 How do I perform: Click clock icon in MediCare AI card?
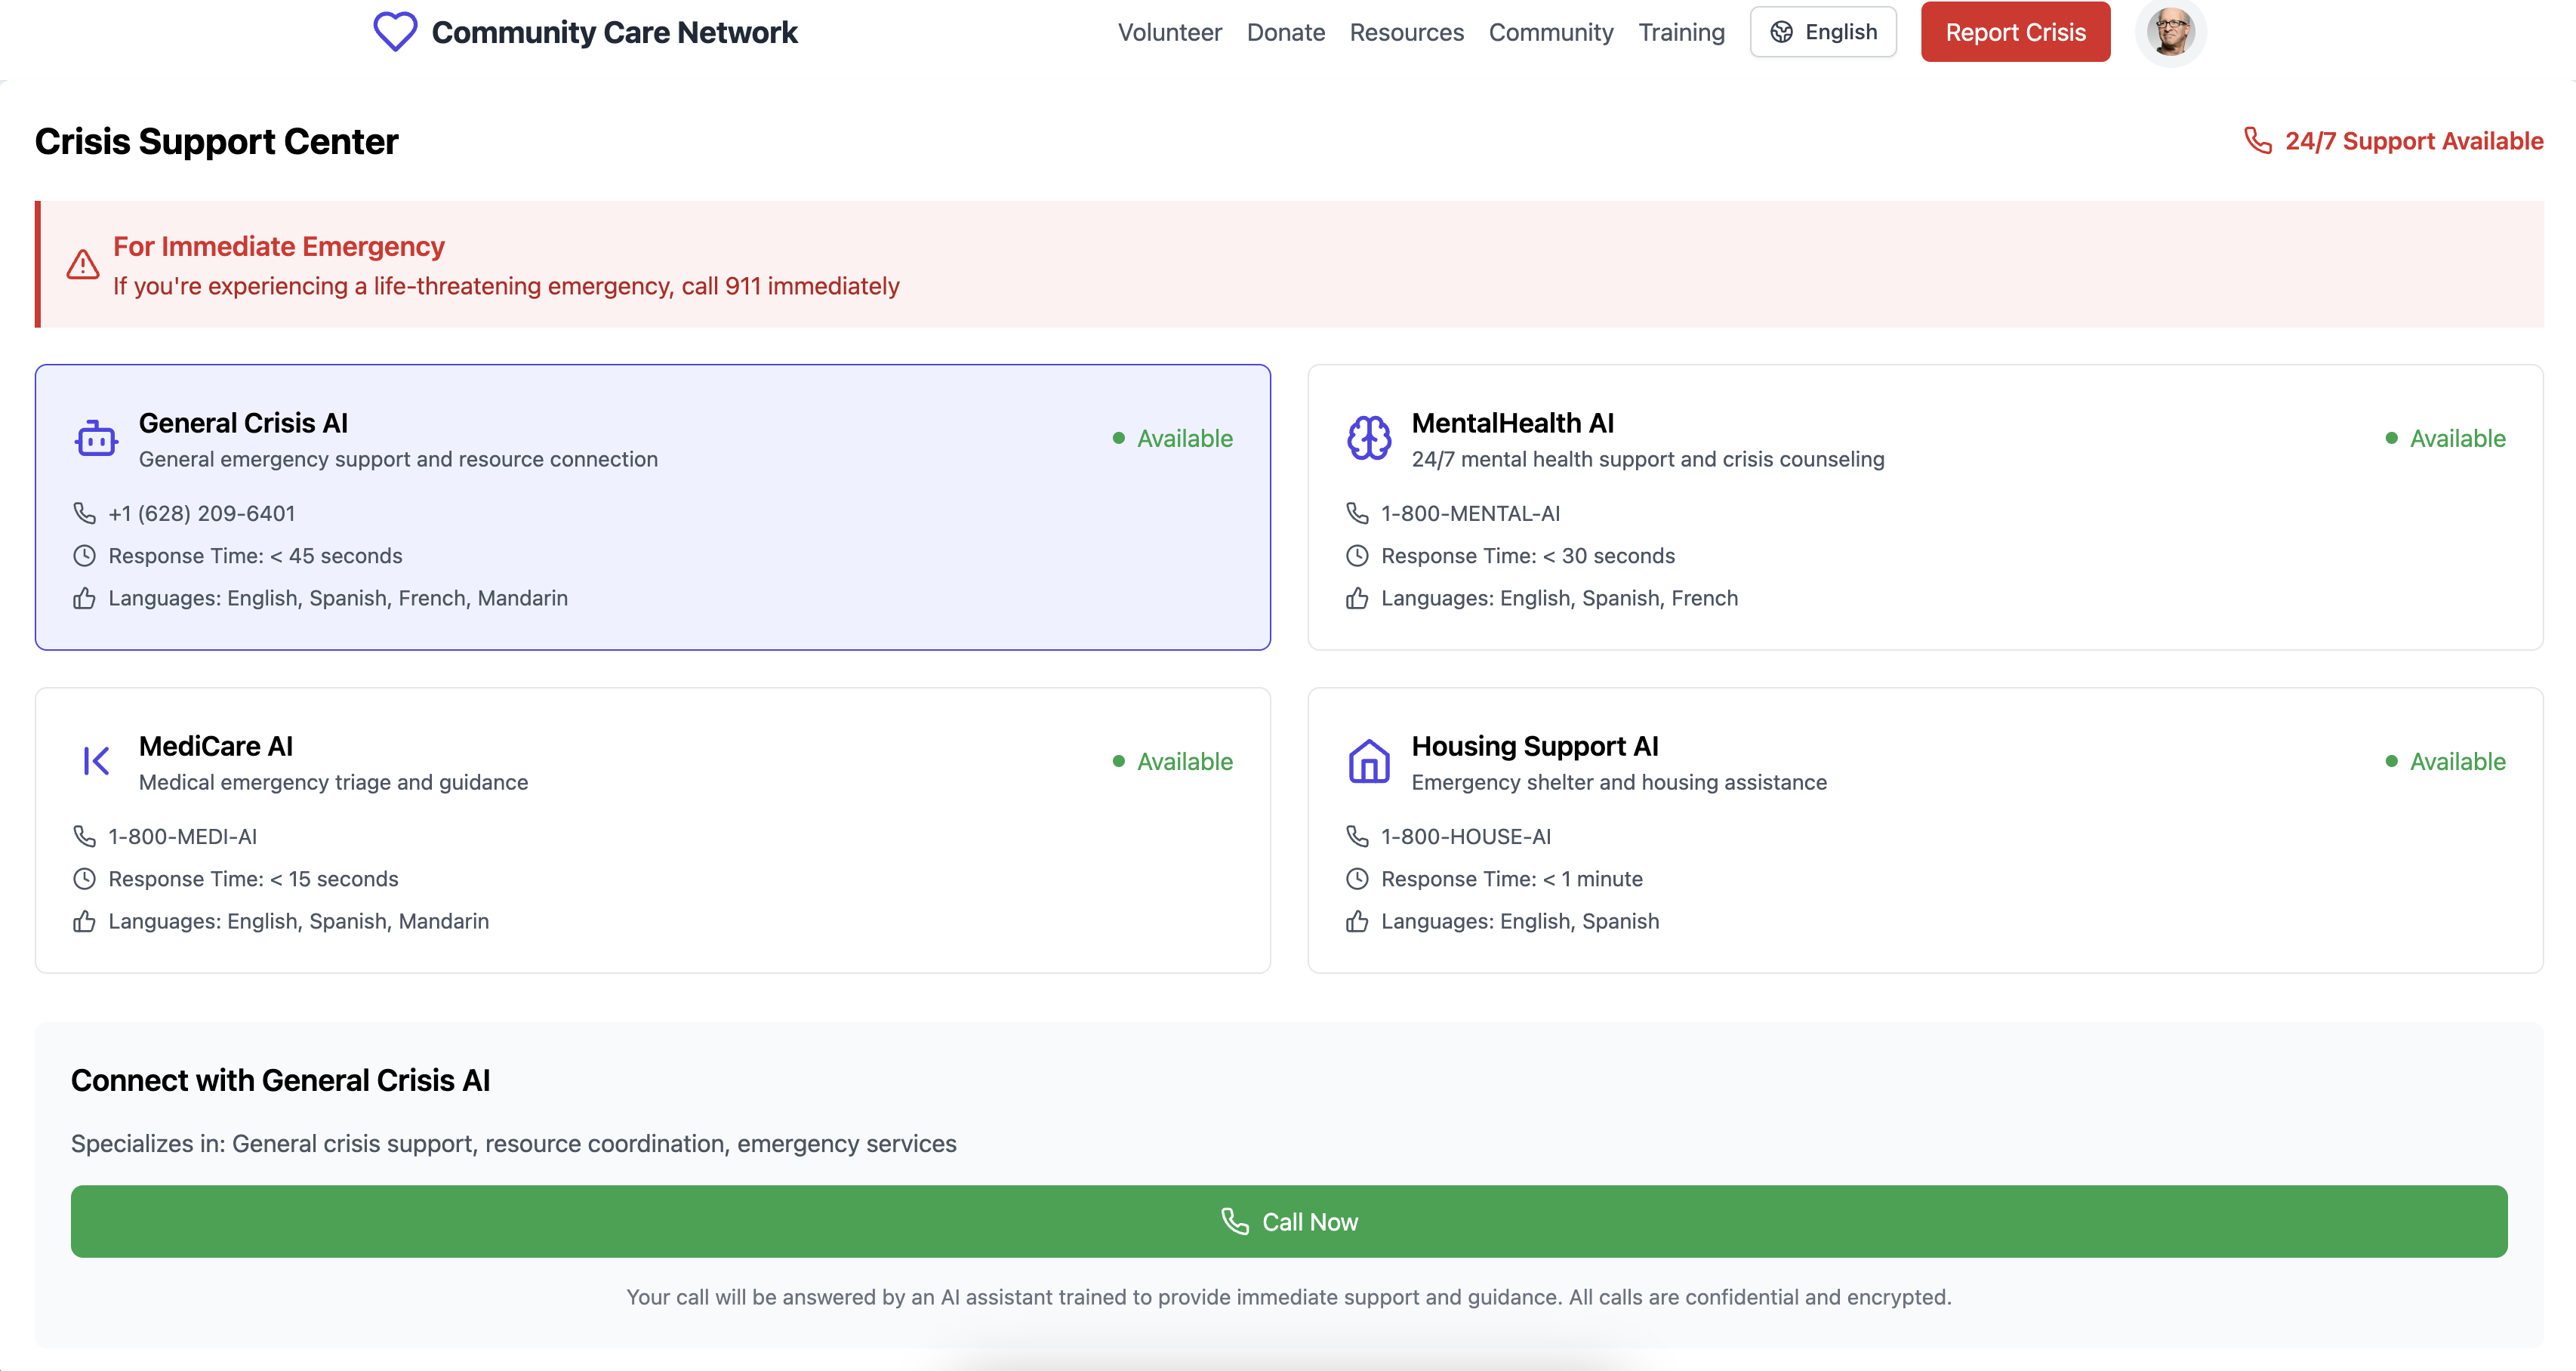[84, 879]
